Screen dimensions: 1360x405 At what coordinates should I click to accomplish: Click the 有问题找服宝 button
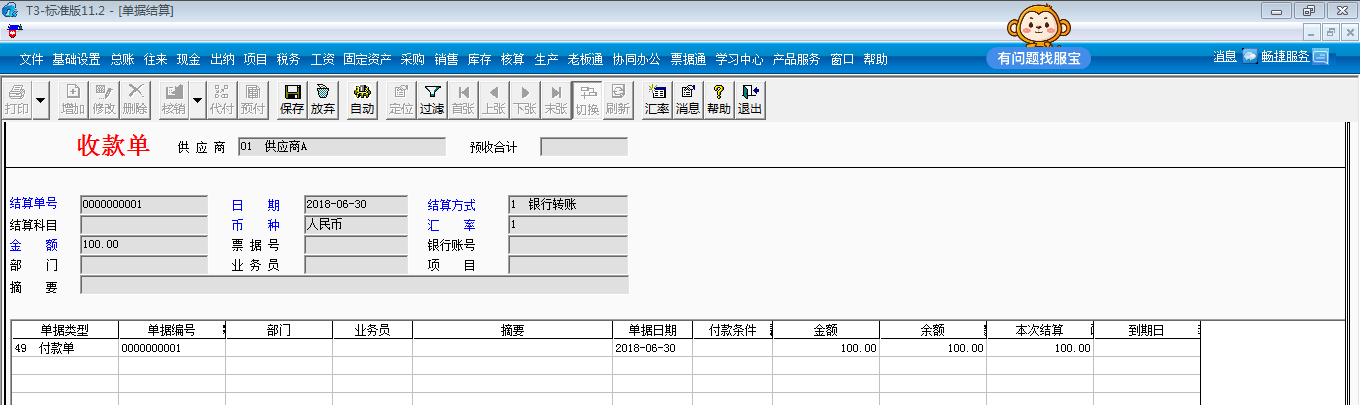pyautogui.click(x=1038, y=59)
